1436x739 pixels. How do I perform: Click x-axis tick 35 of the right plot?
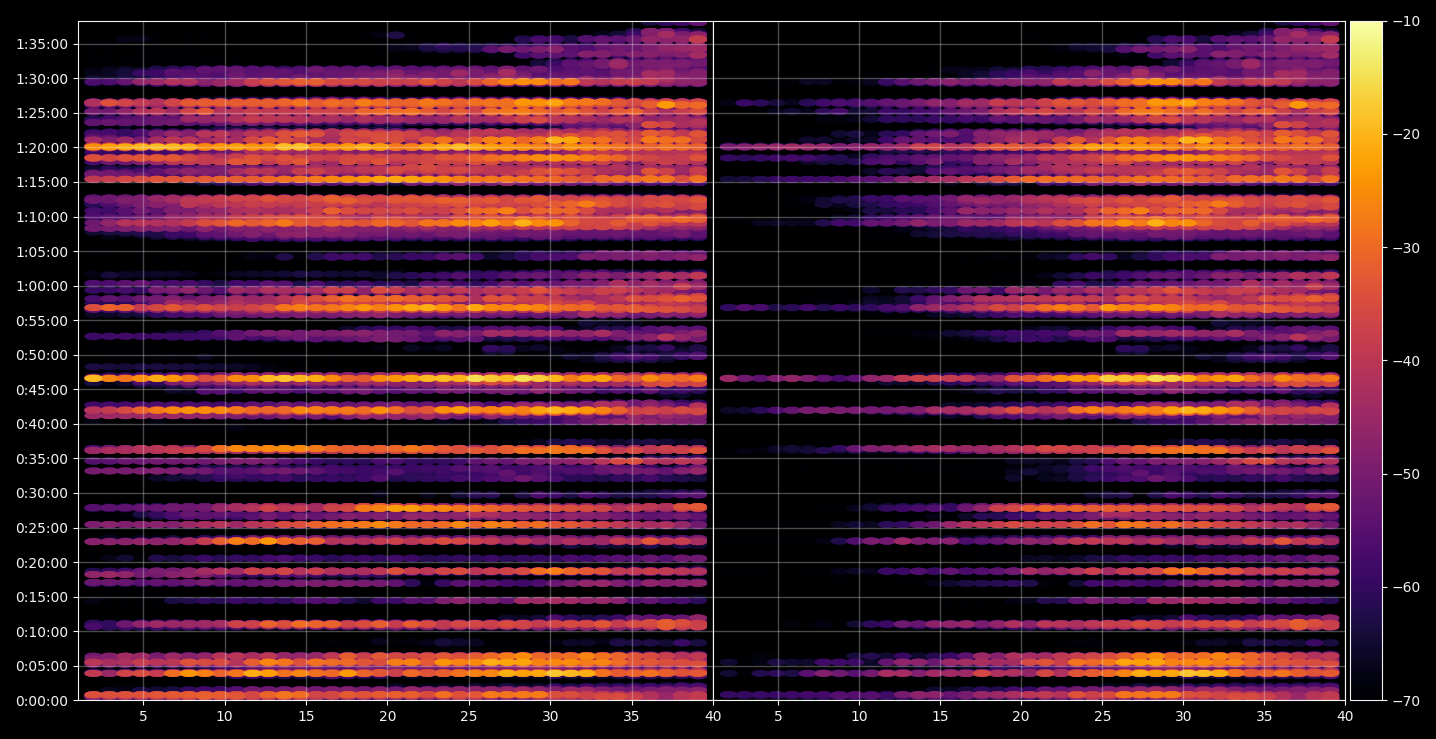(x=1264, y=716)
